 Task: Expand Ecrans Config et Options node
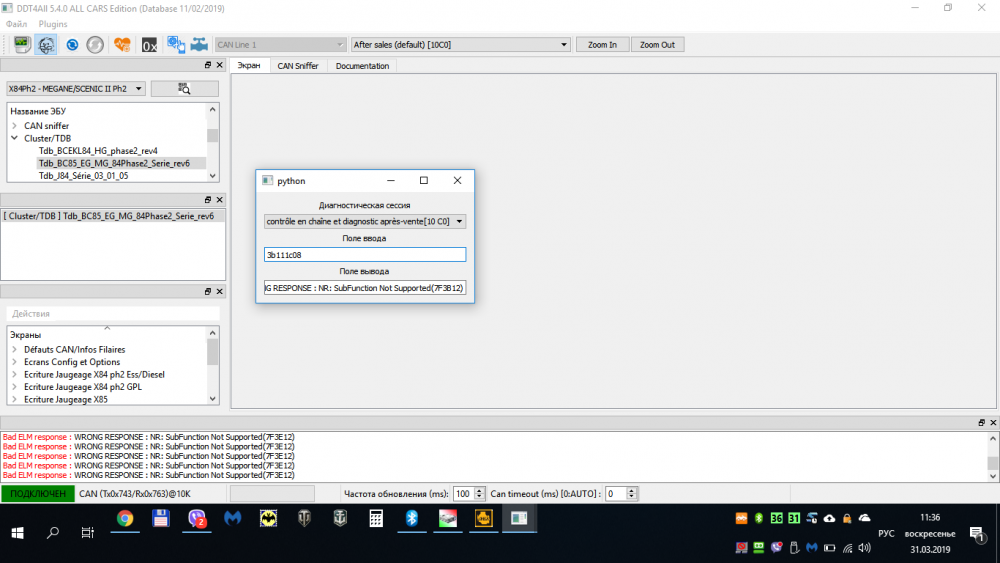[15, 362]
